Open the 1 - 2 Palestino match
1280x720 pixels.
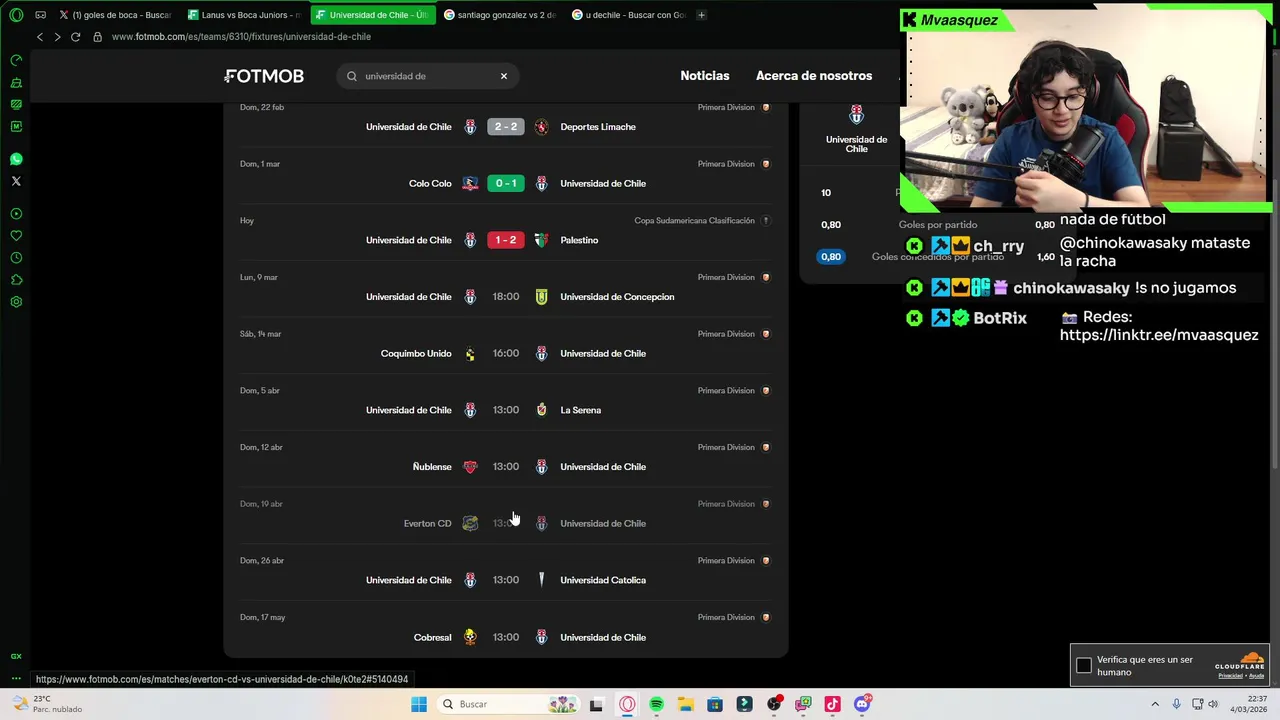[x=506, y=240]
